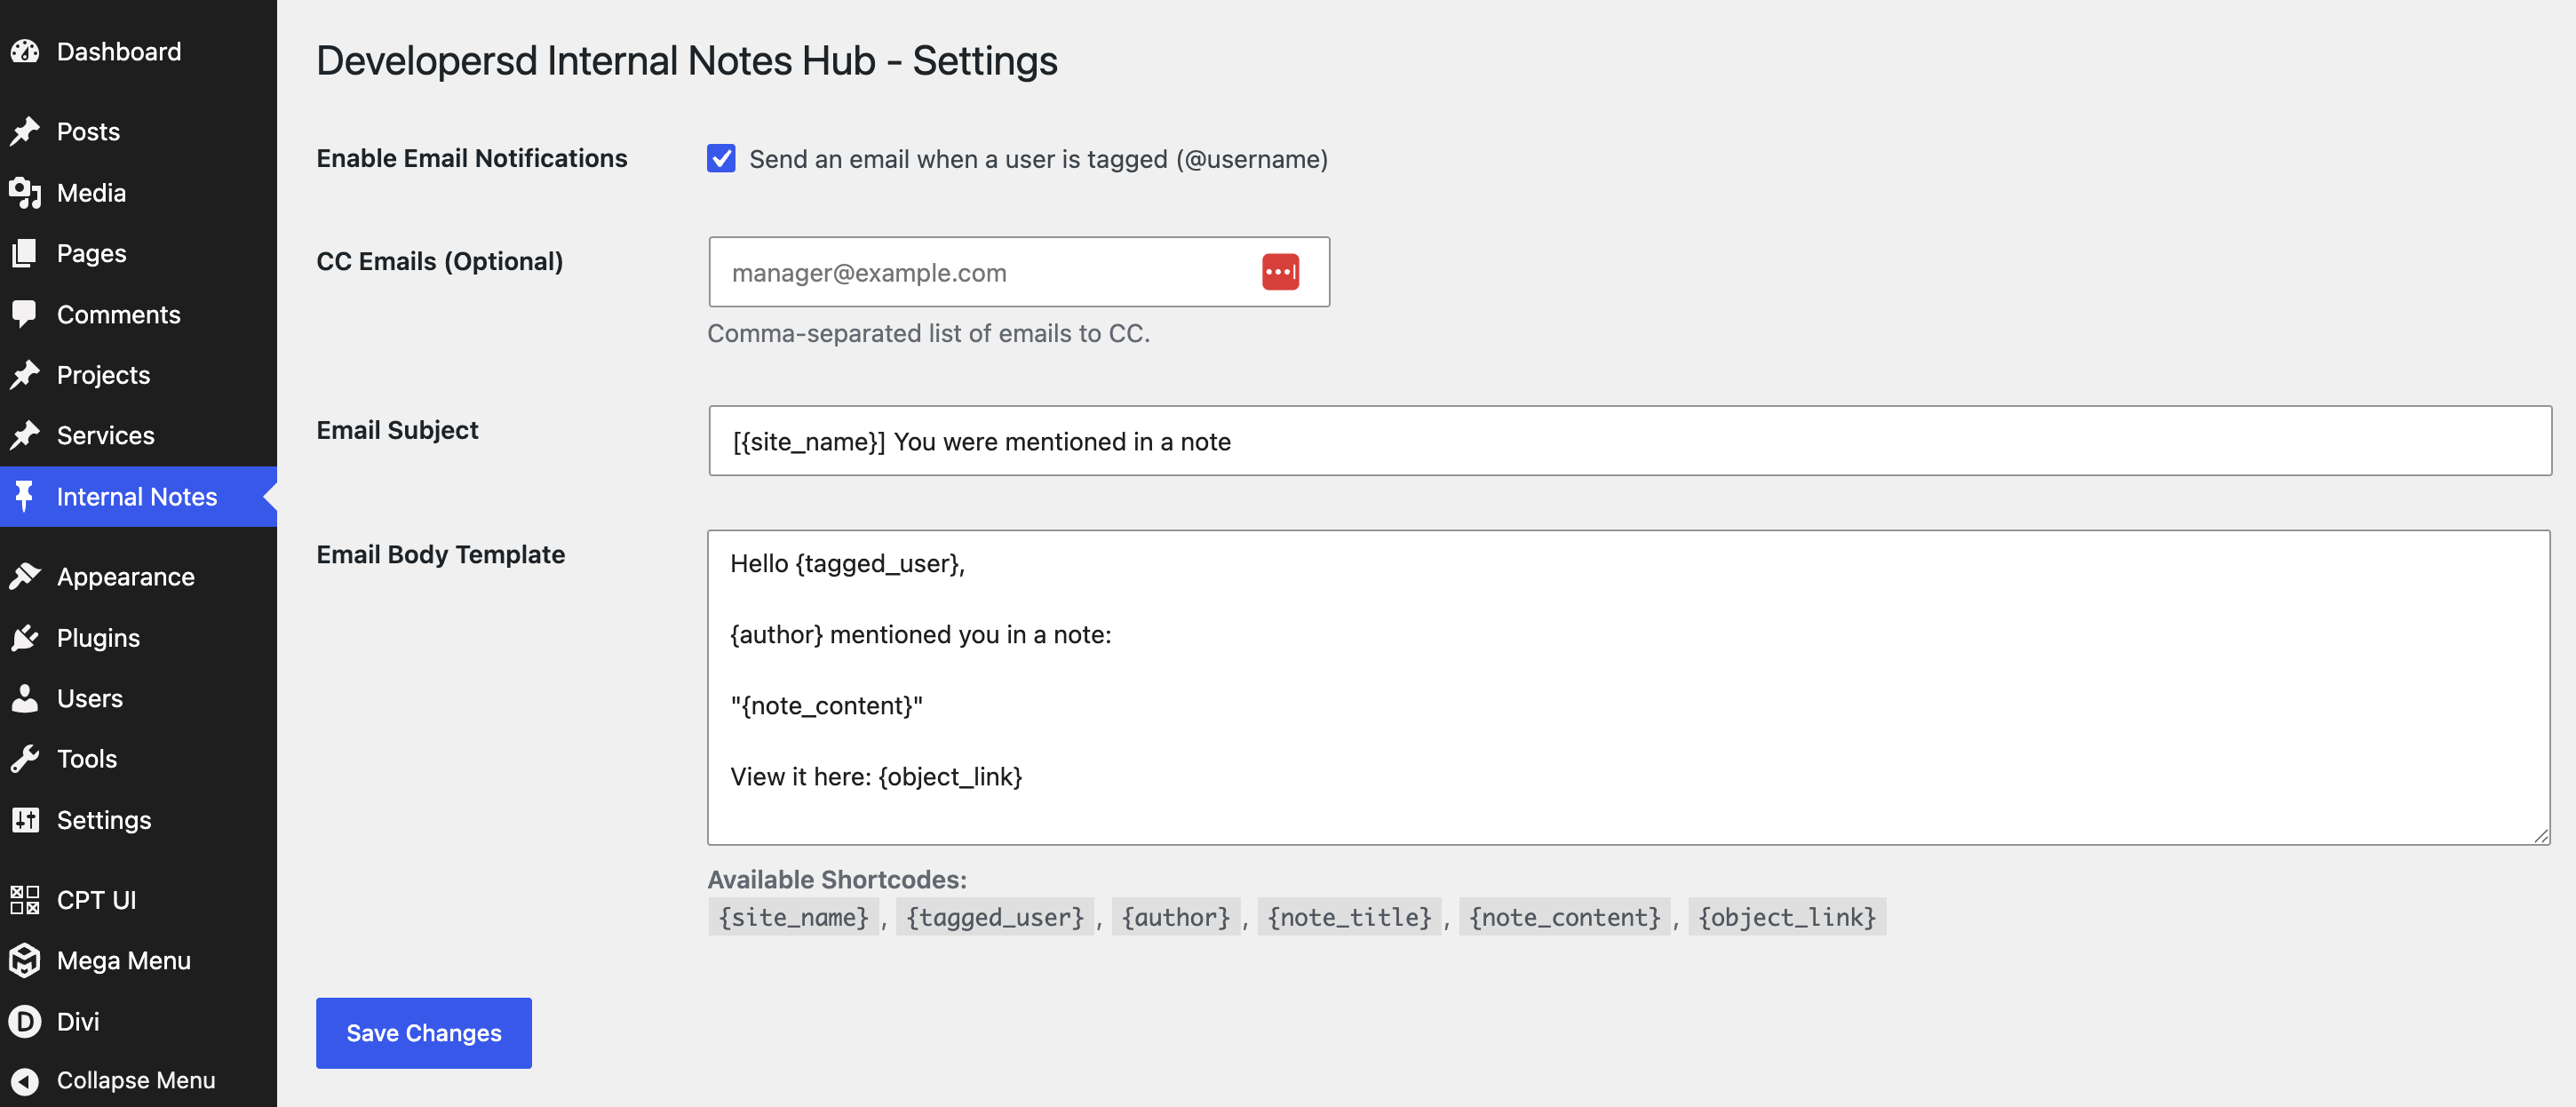Click the Mega Menu box icon
The width and height of the screenshot is (2576, 1107).
(x=25, y=961)
